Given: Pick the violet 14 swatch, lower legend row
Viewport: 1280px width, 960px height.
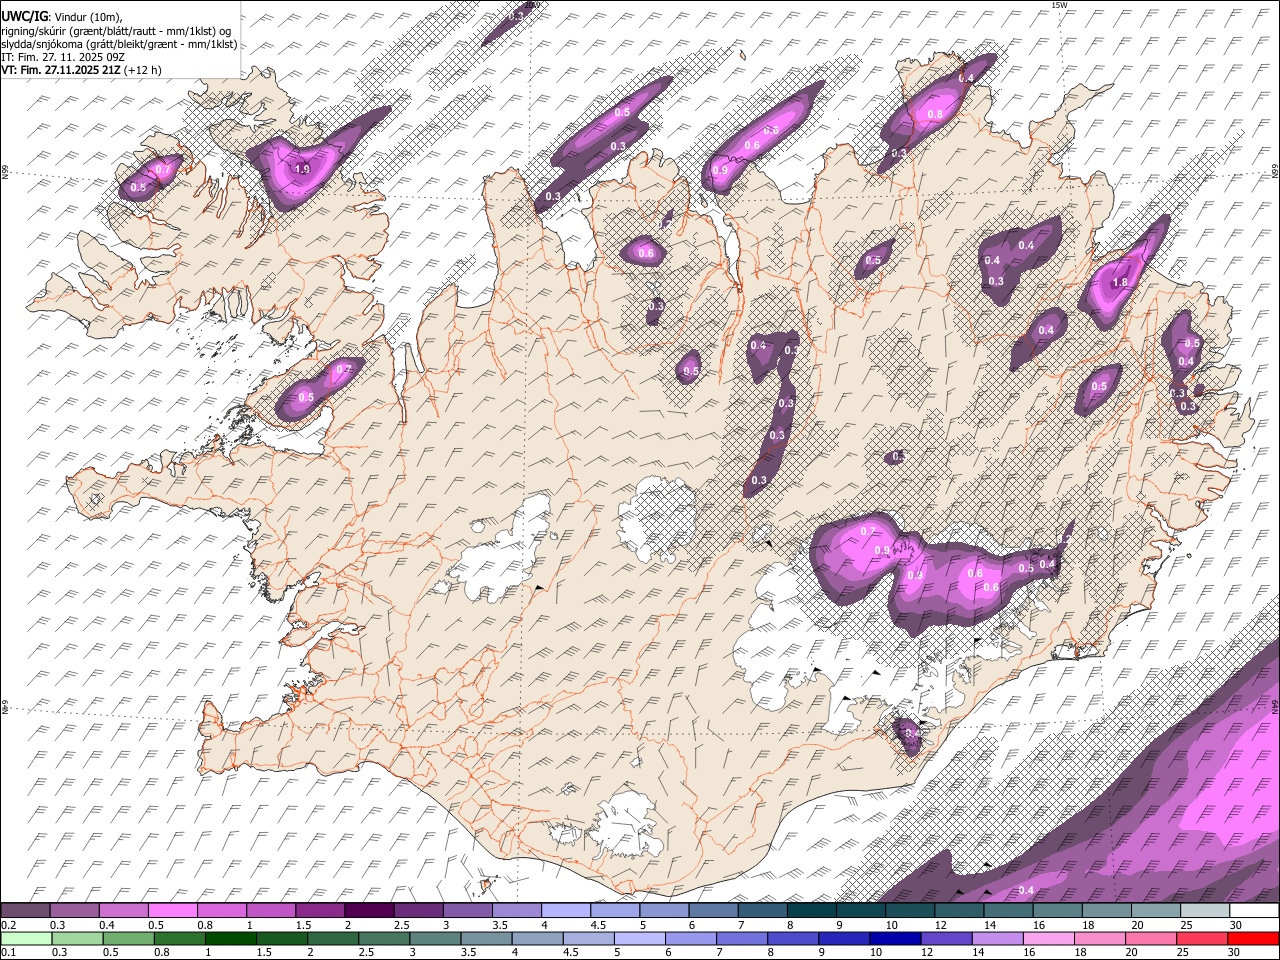Looking at the screenshot, I should click(x=996, y=939).
